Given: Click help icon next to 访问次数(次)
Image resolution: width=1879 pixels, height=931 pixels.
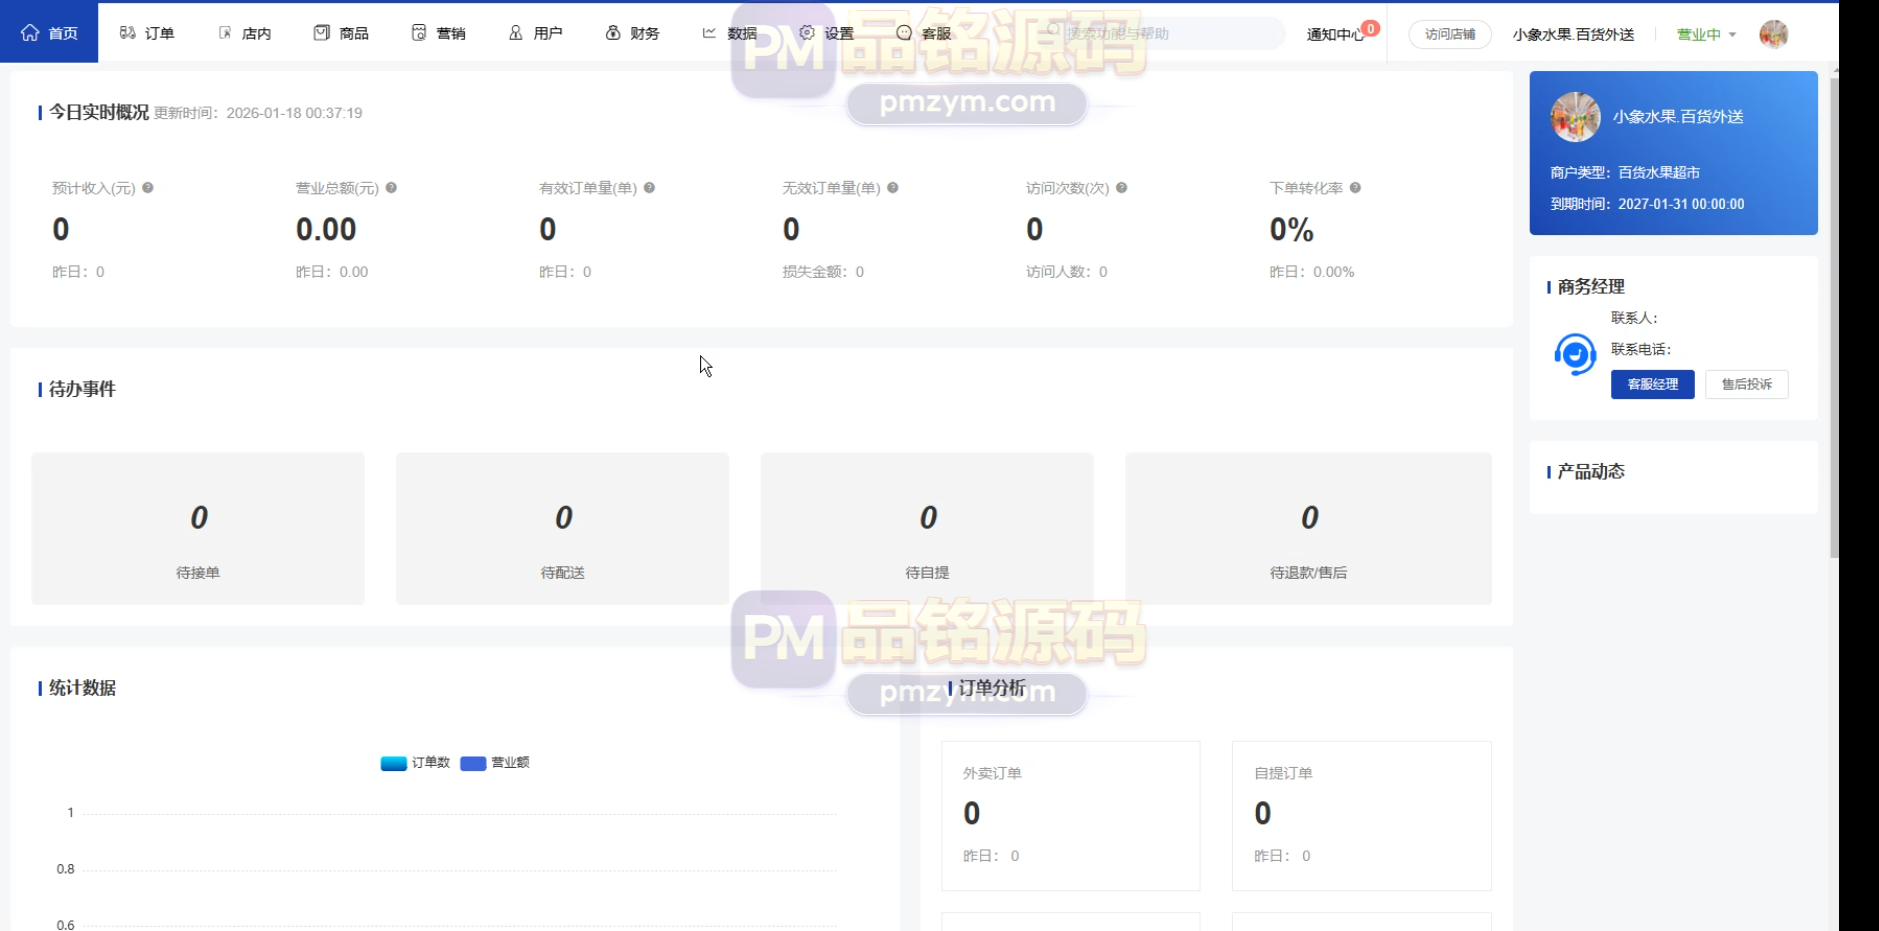Looking at the screenshot, I should [x=1122, y=187].
